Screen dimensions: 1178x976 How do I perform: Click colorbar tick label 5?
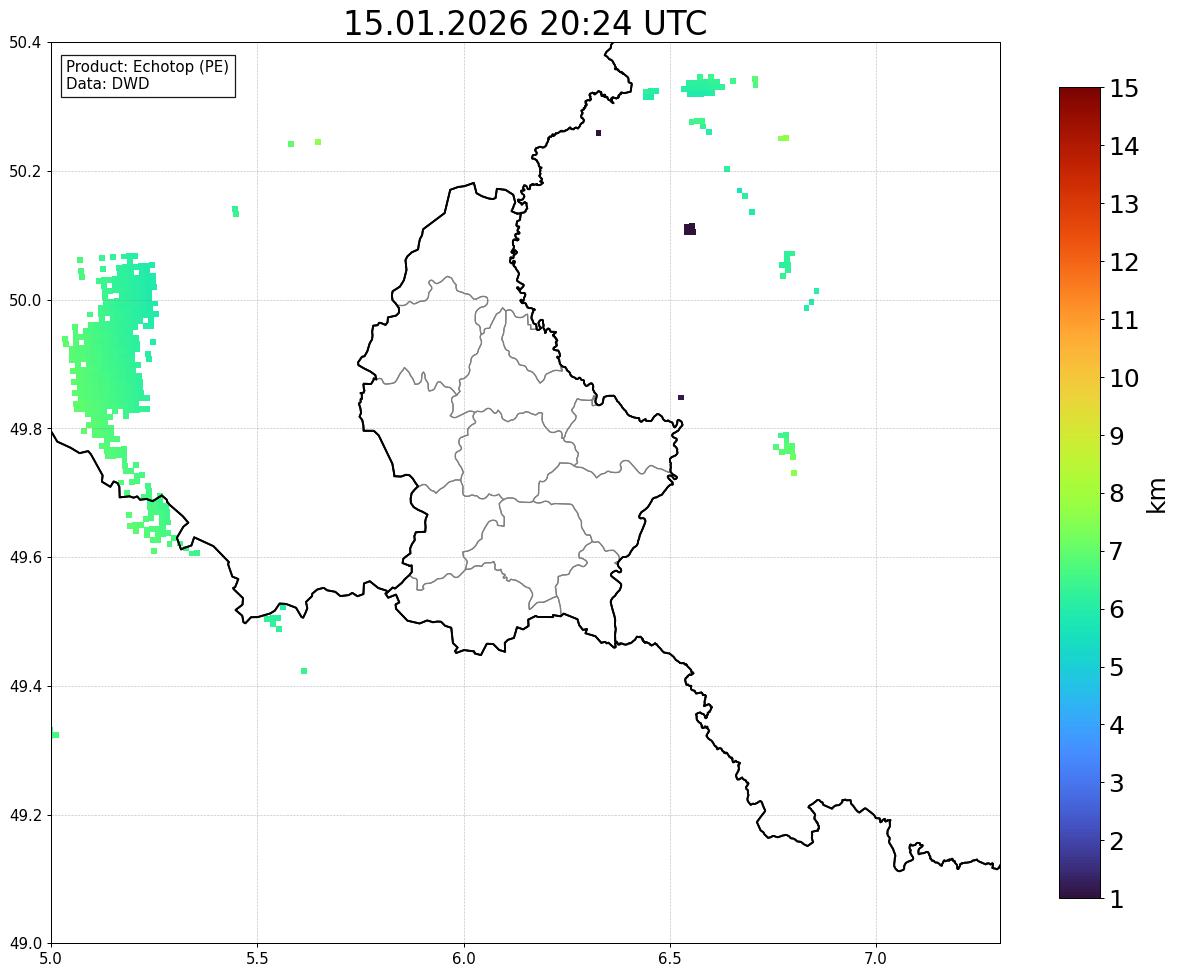click(1116, 667)
